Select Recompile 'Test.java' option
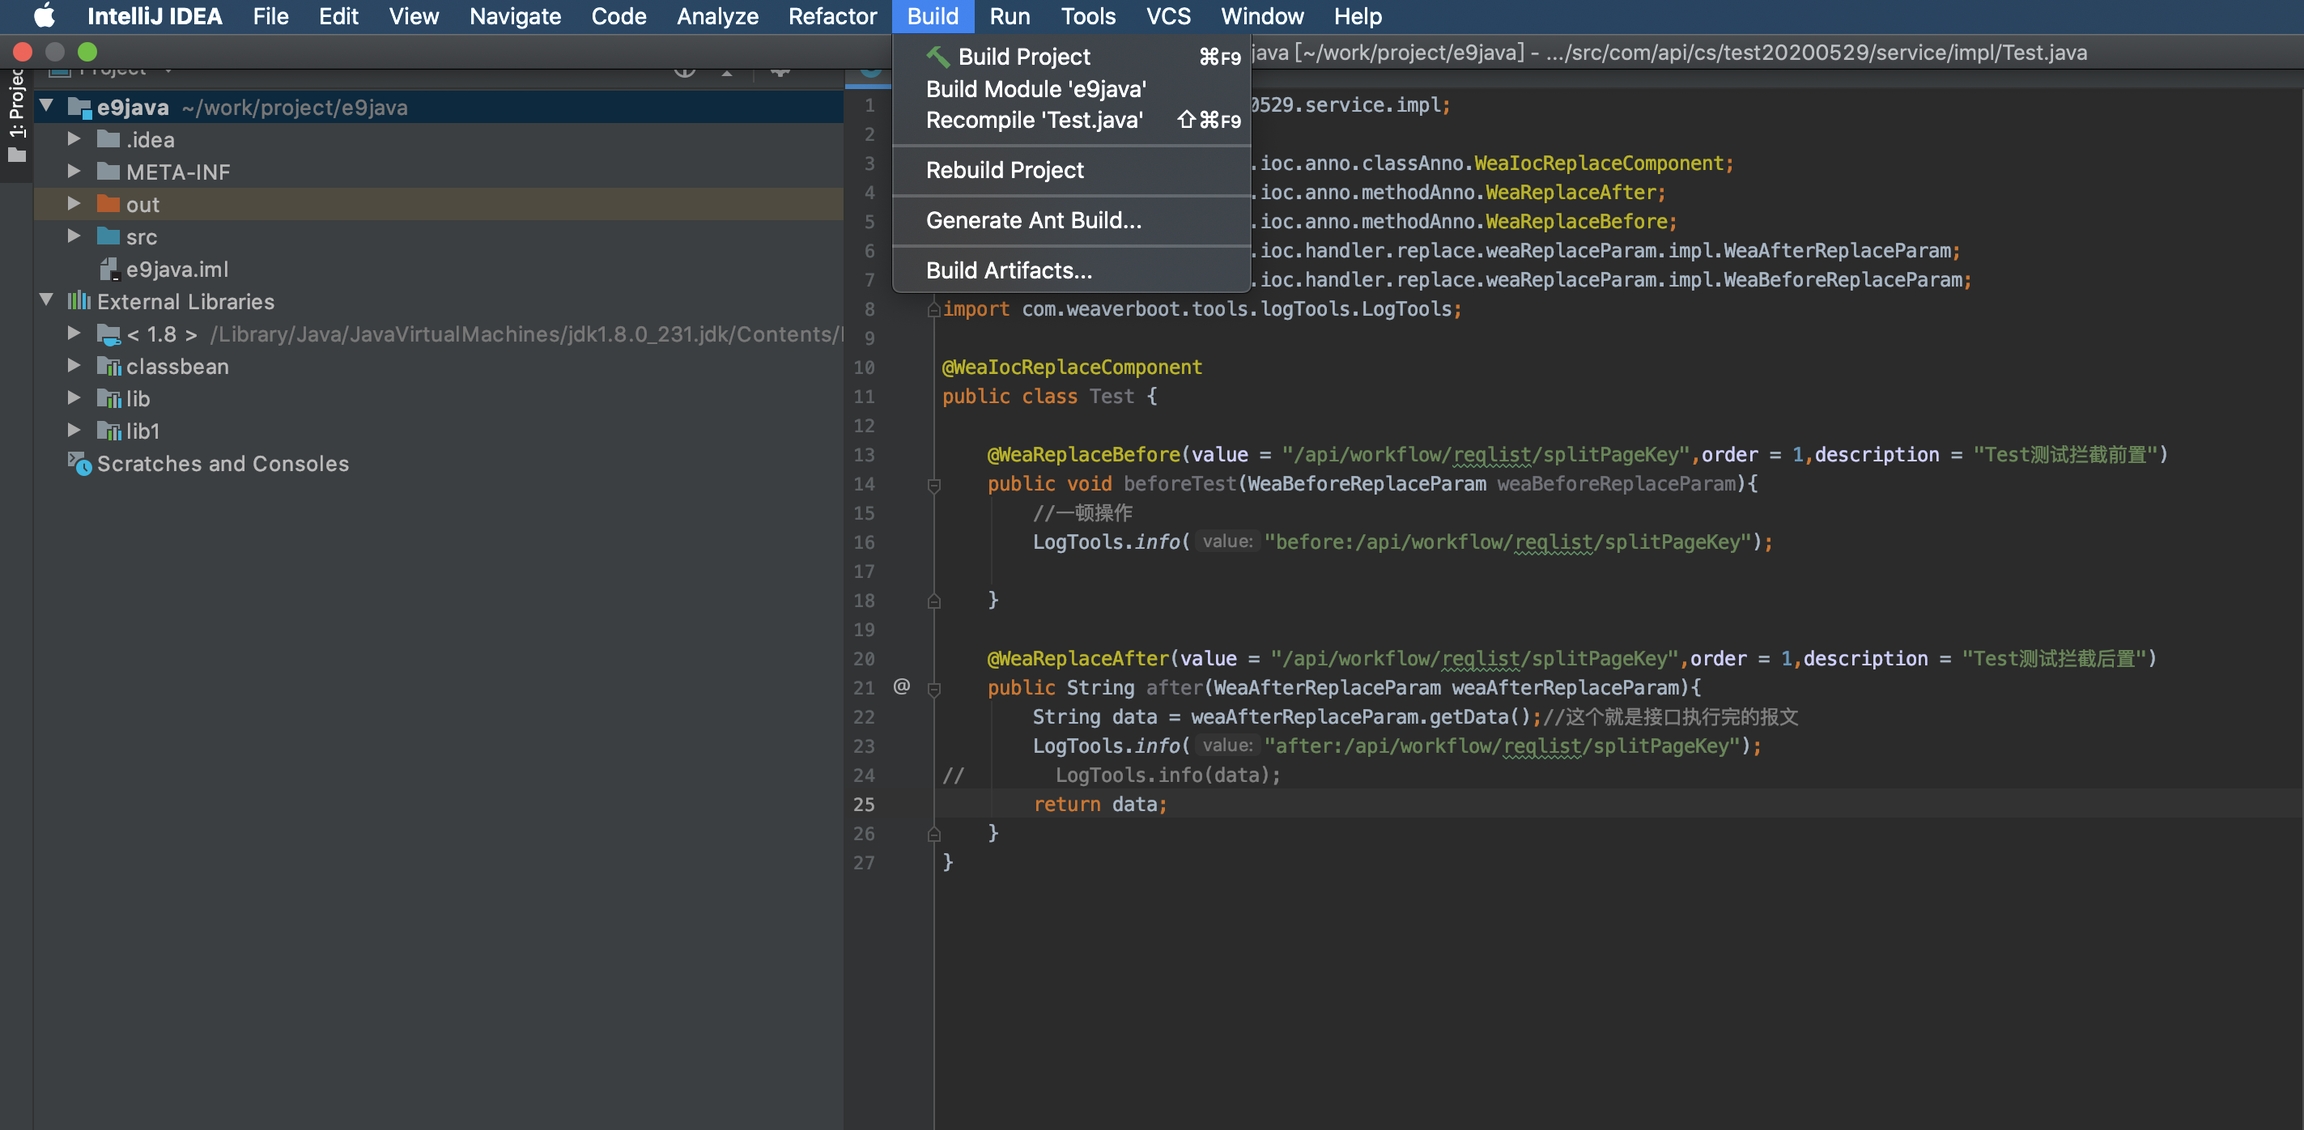This screenshot has height=1130, width=2304. 1034,120
